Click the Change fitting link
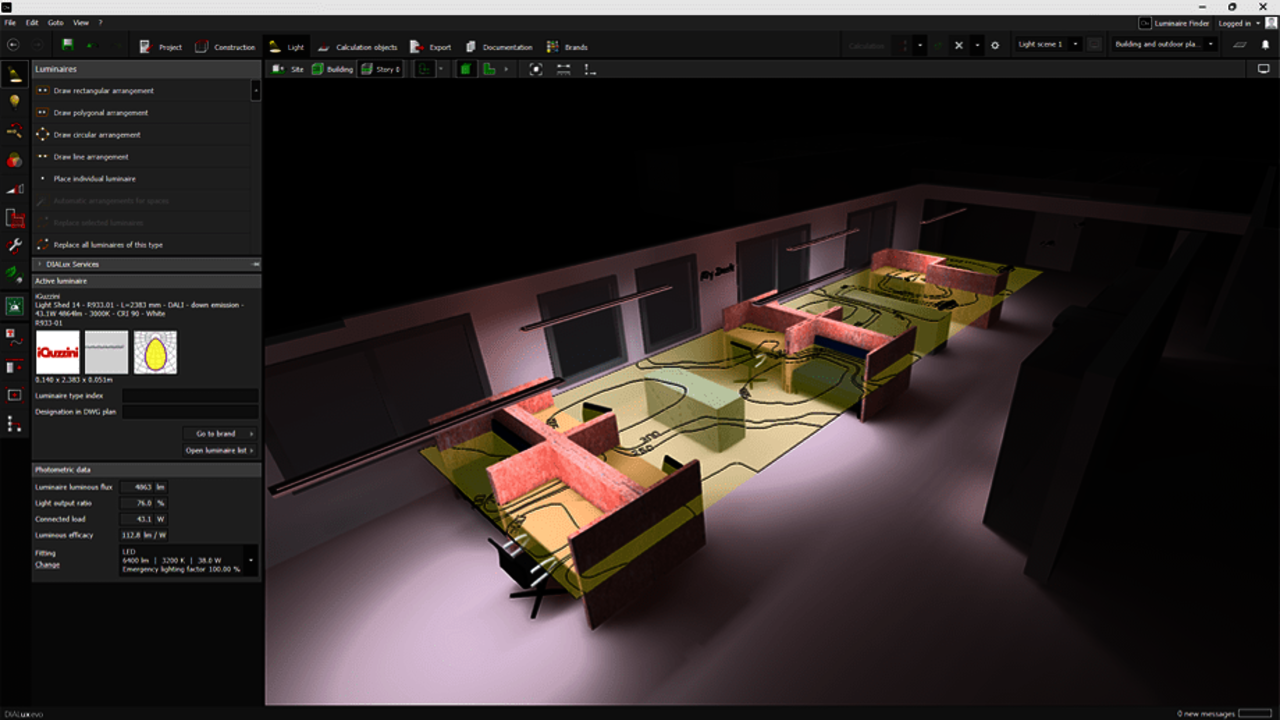The width and height of the screenshot is (1280, 720). [47, 565]
